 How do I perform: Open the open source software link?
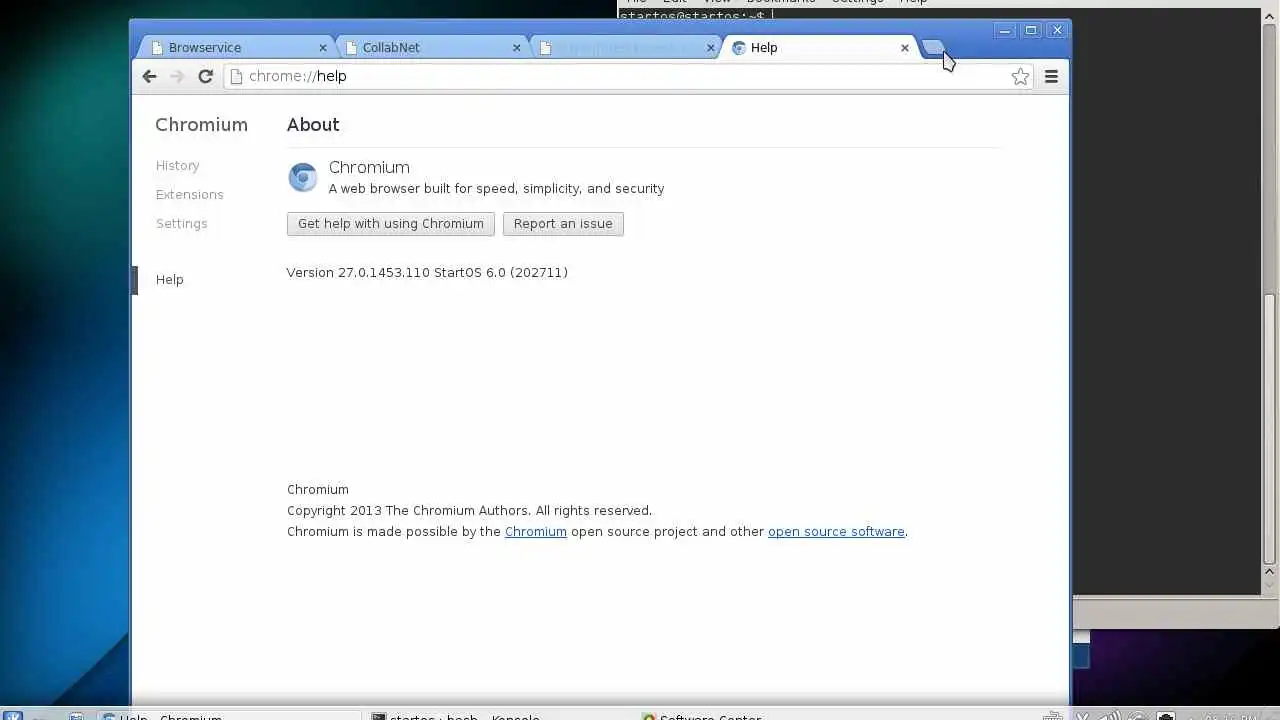tap(836, 531)
